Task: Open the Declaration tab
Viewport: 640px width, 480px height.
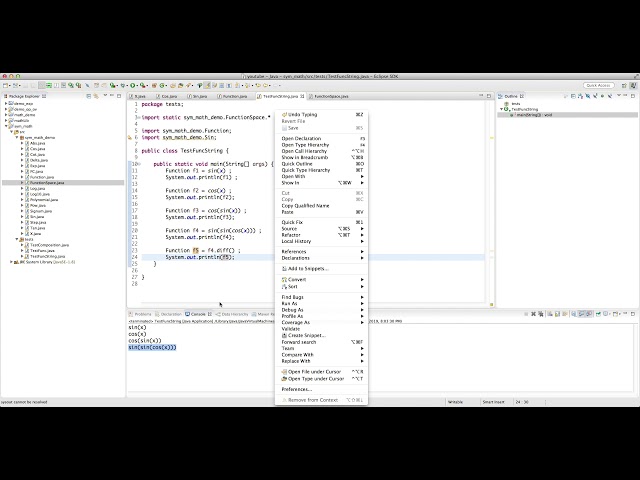Action: point(168,314)
